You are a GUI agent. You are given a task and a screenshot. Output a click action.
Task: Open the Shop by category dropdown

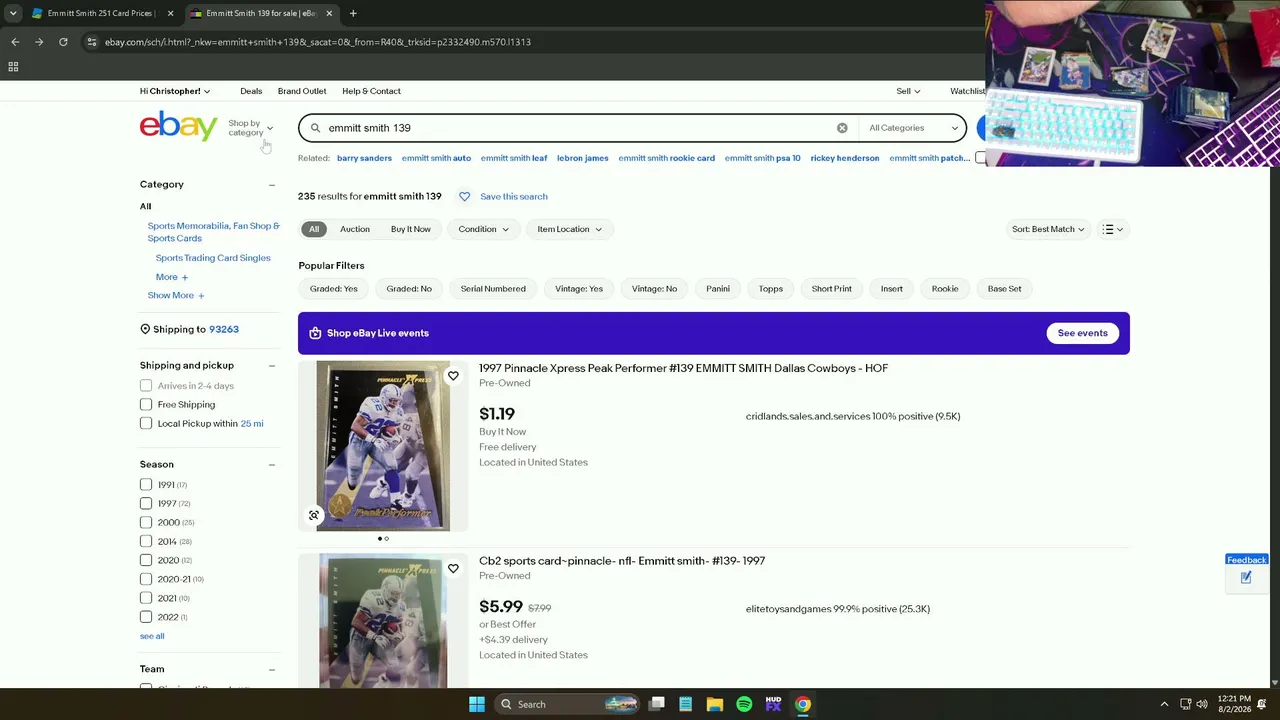click(250, 128)
